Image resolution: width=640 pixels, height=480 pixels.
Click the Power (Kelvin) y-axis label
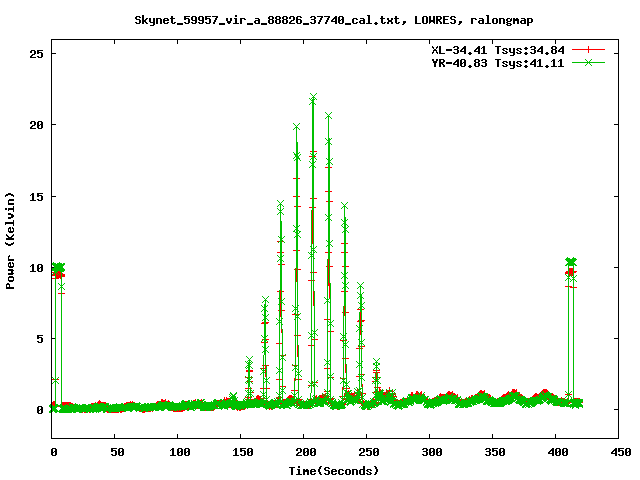point(10,241)
